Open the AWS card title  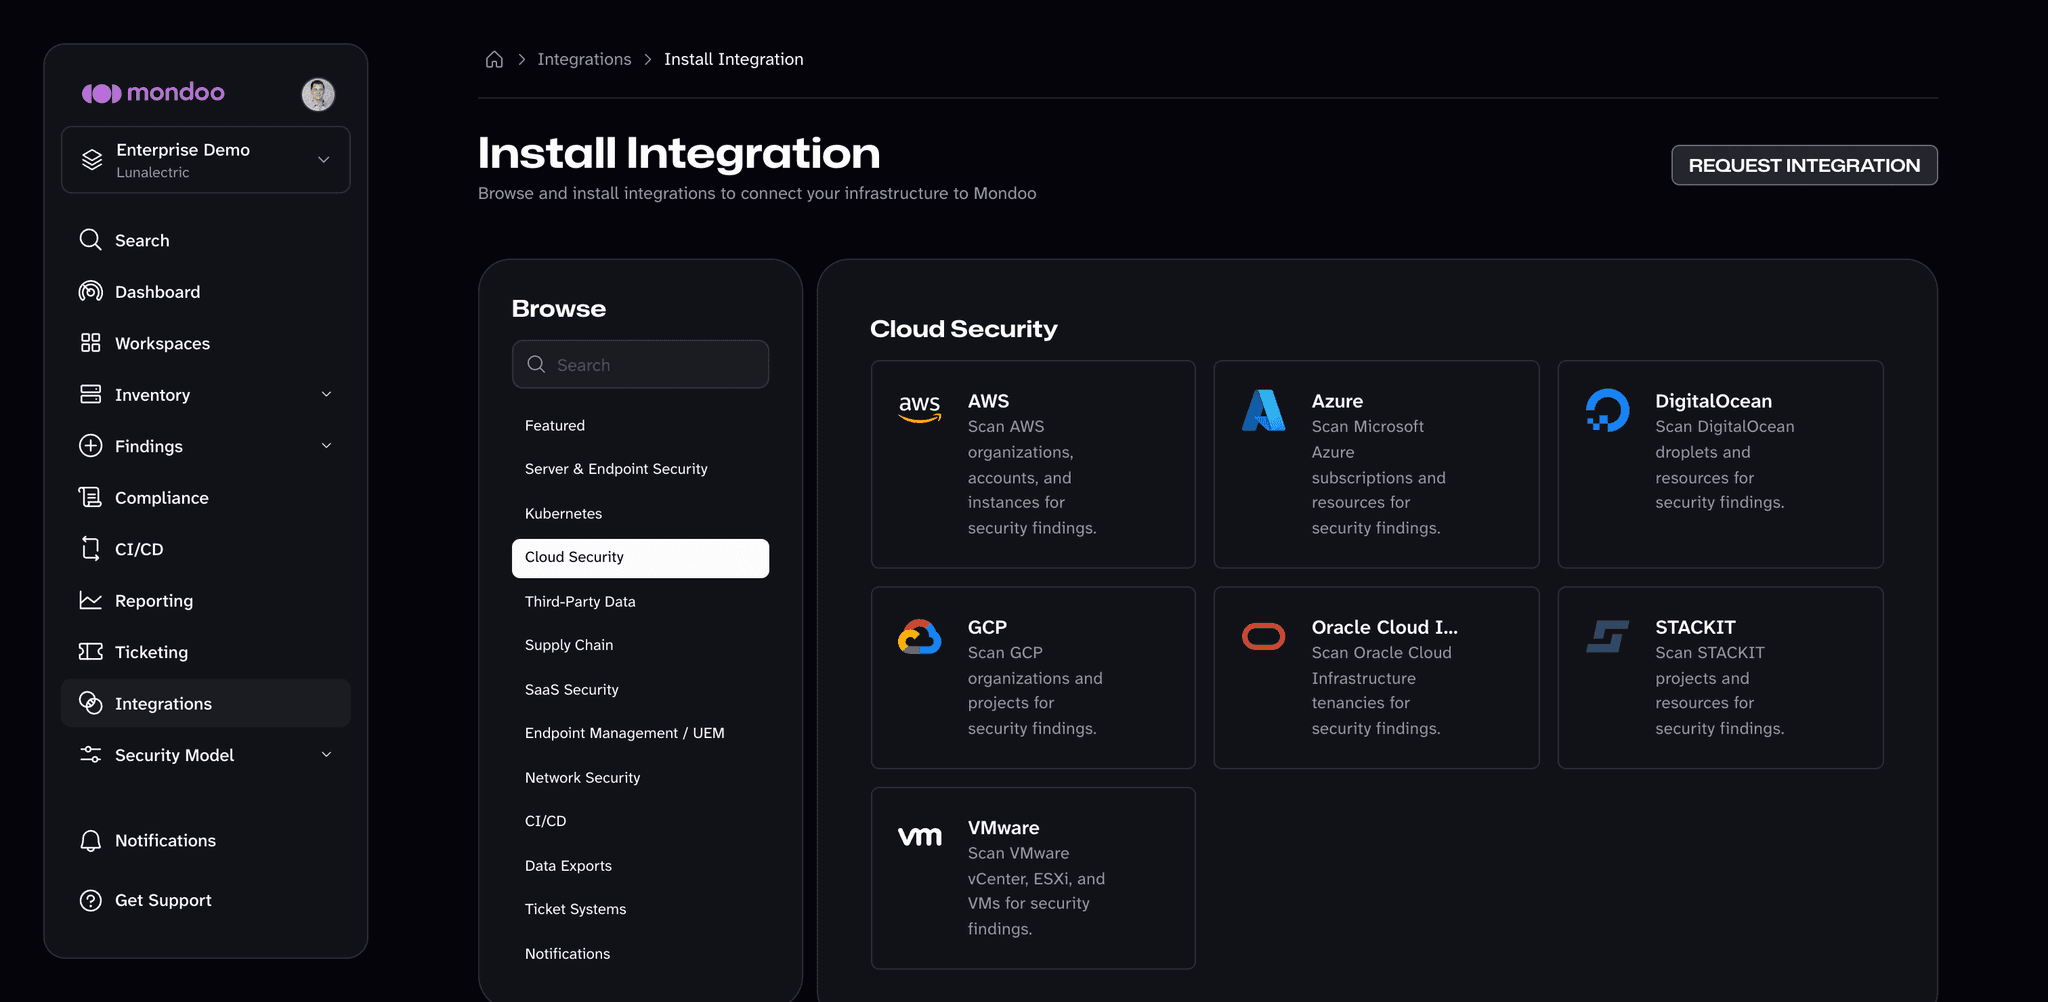[988, 401]
